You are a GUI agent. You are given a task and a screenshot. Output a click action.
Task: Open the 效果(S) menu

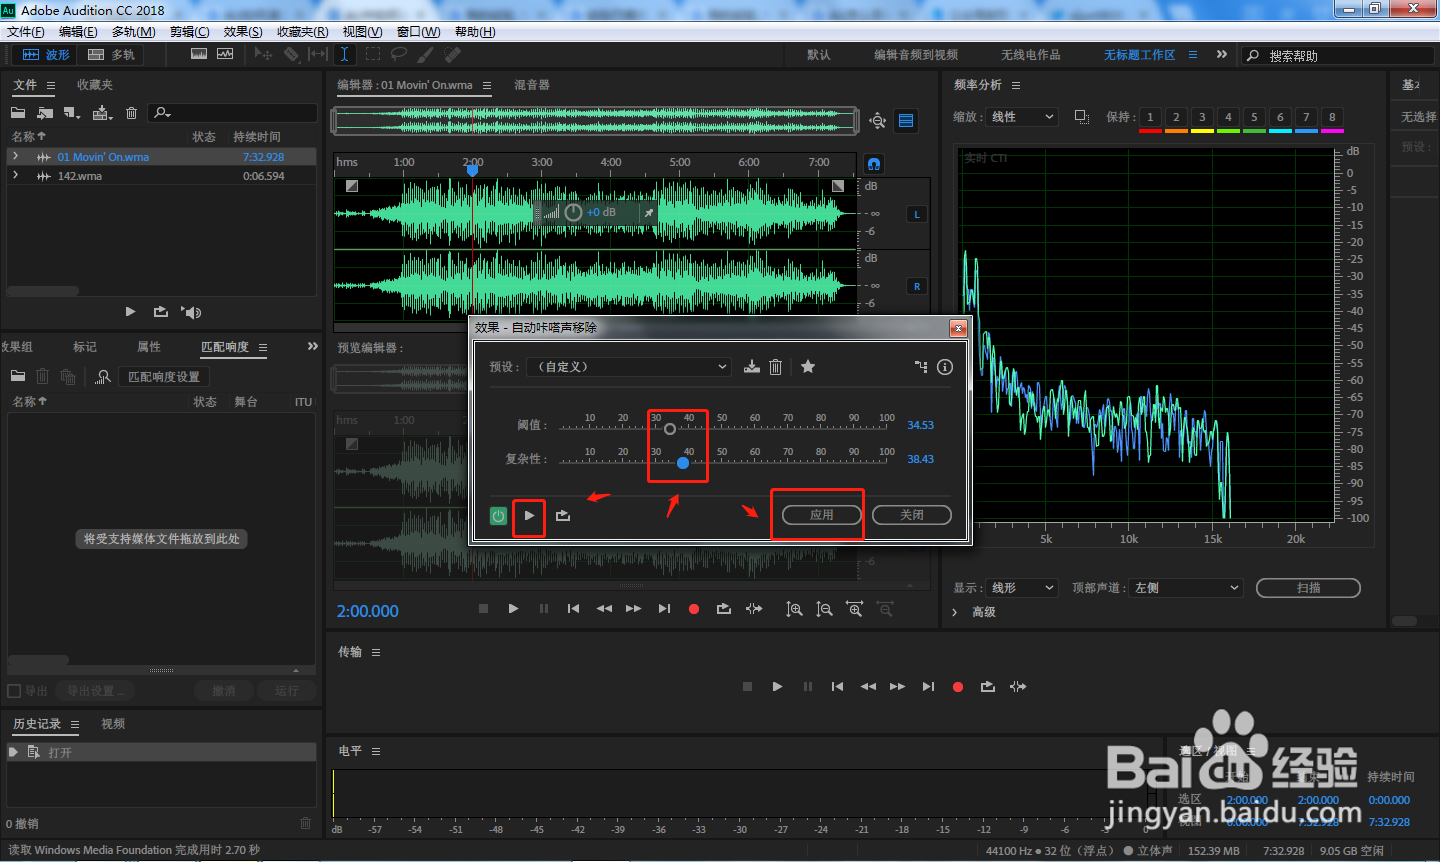[243, 32]
